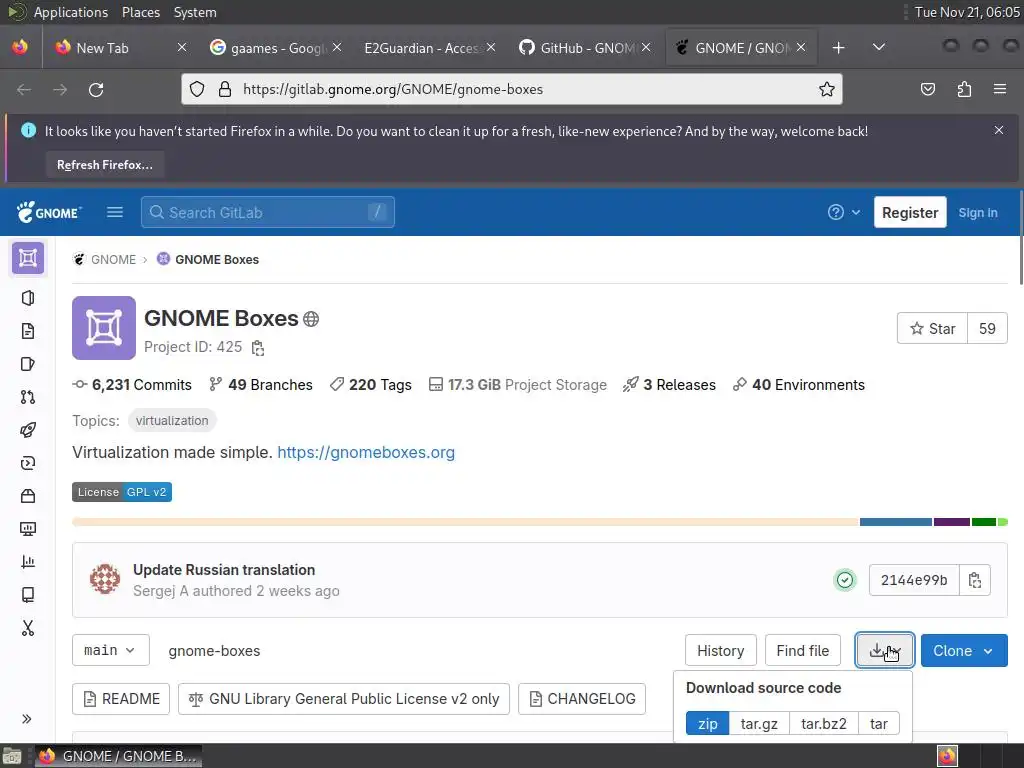Reload the page in Firefox
The width and height of the screenshot is (1024, 768).
click(96, 89)
